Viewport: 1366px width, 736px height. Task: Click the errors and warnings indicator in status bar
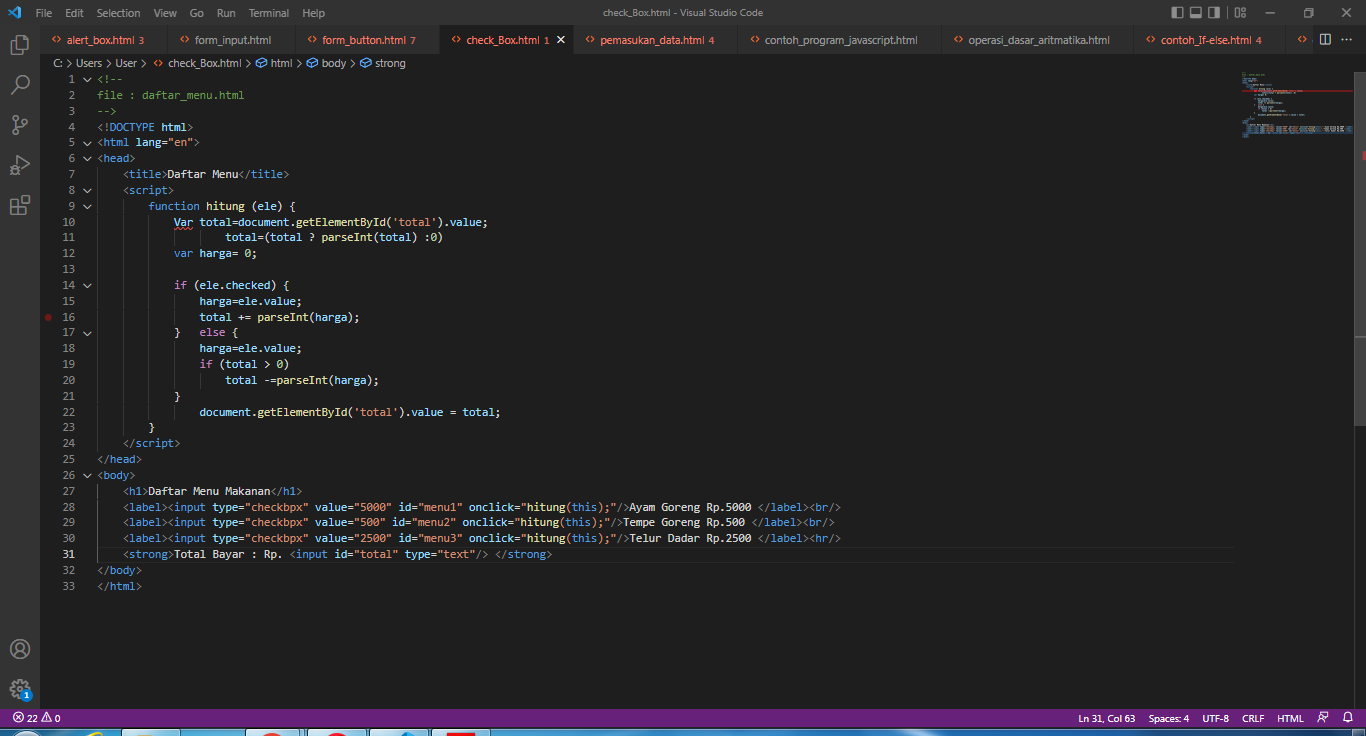tap(32, 717)
